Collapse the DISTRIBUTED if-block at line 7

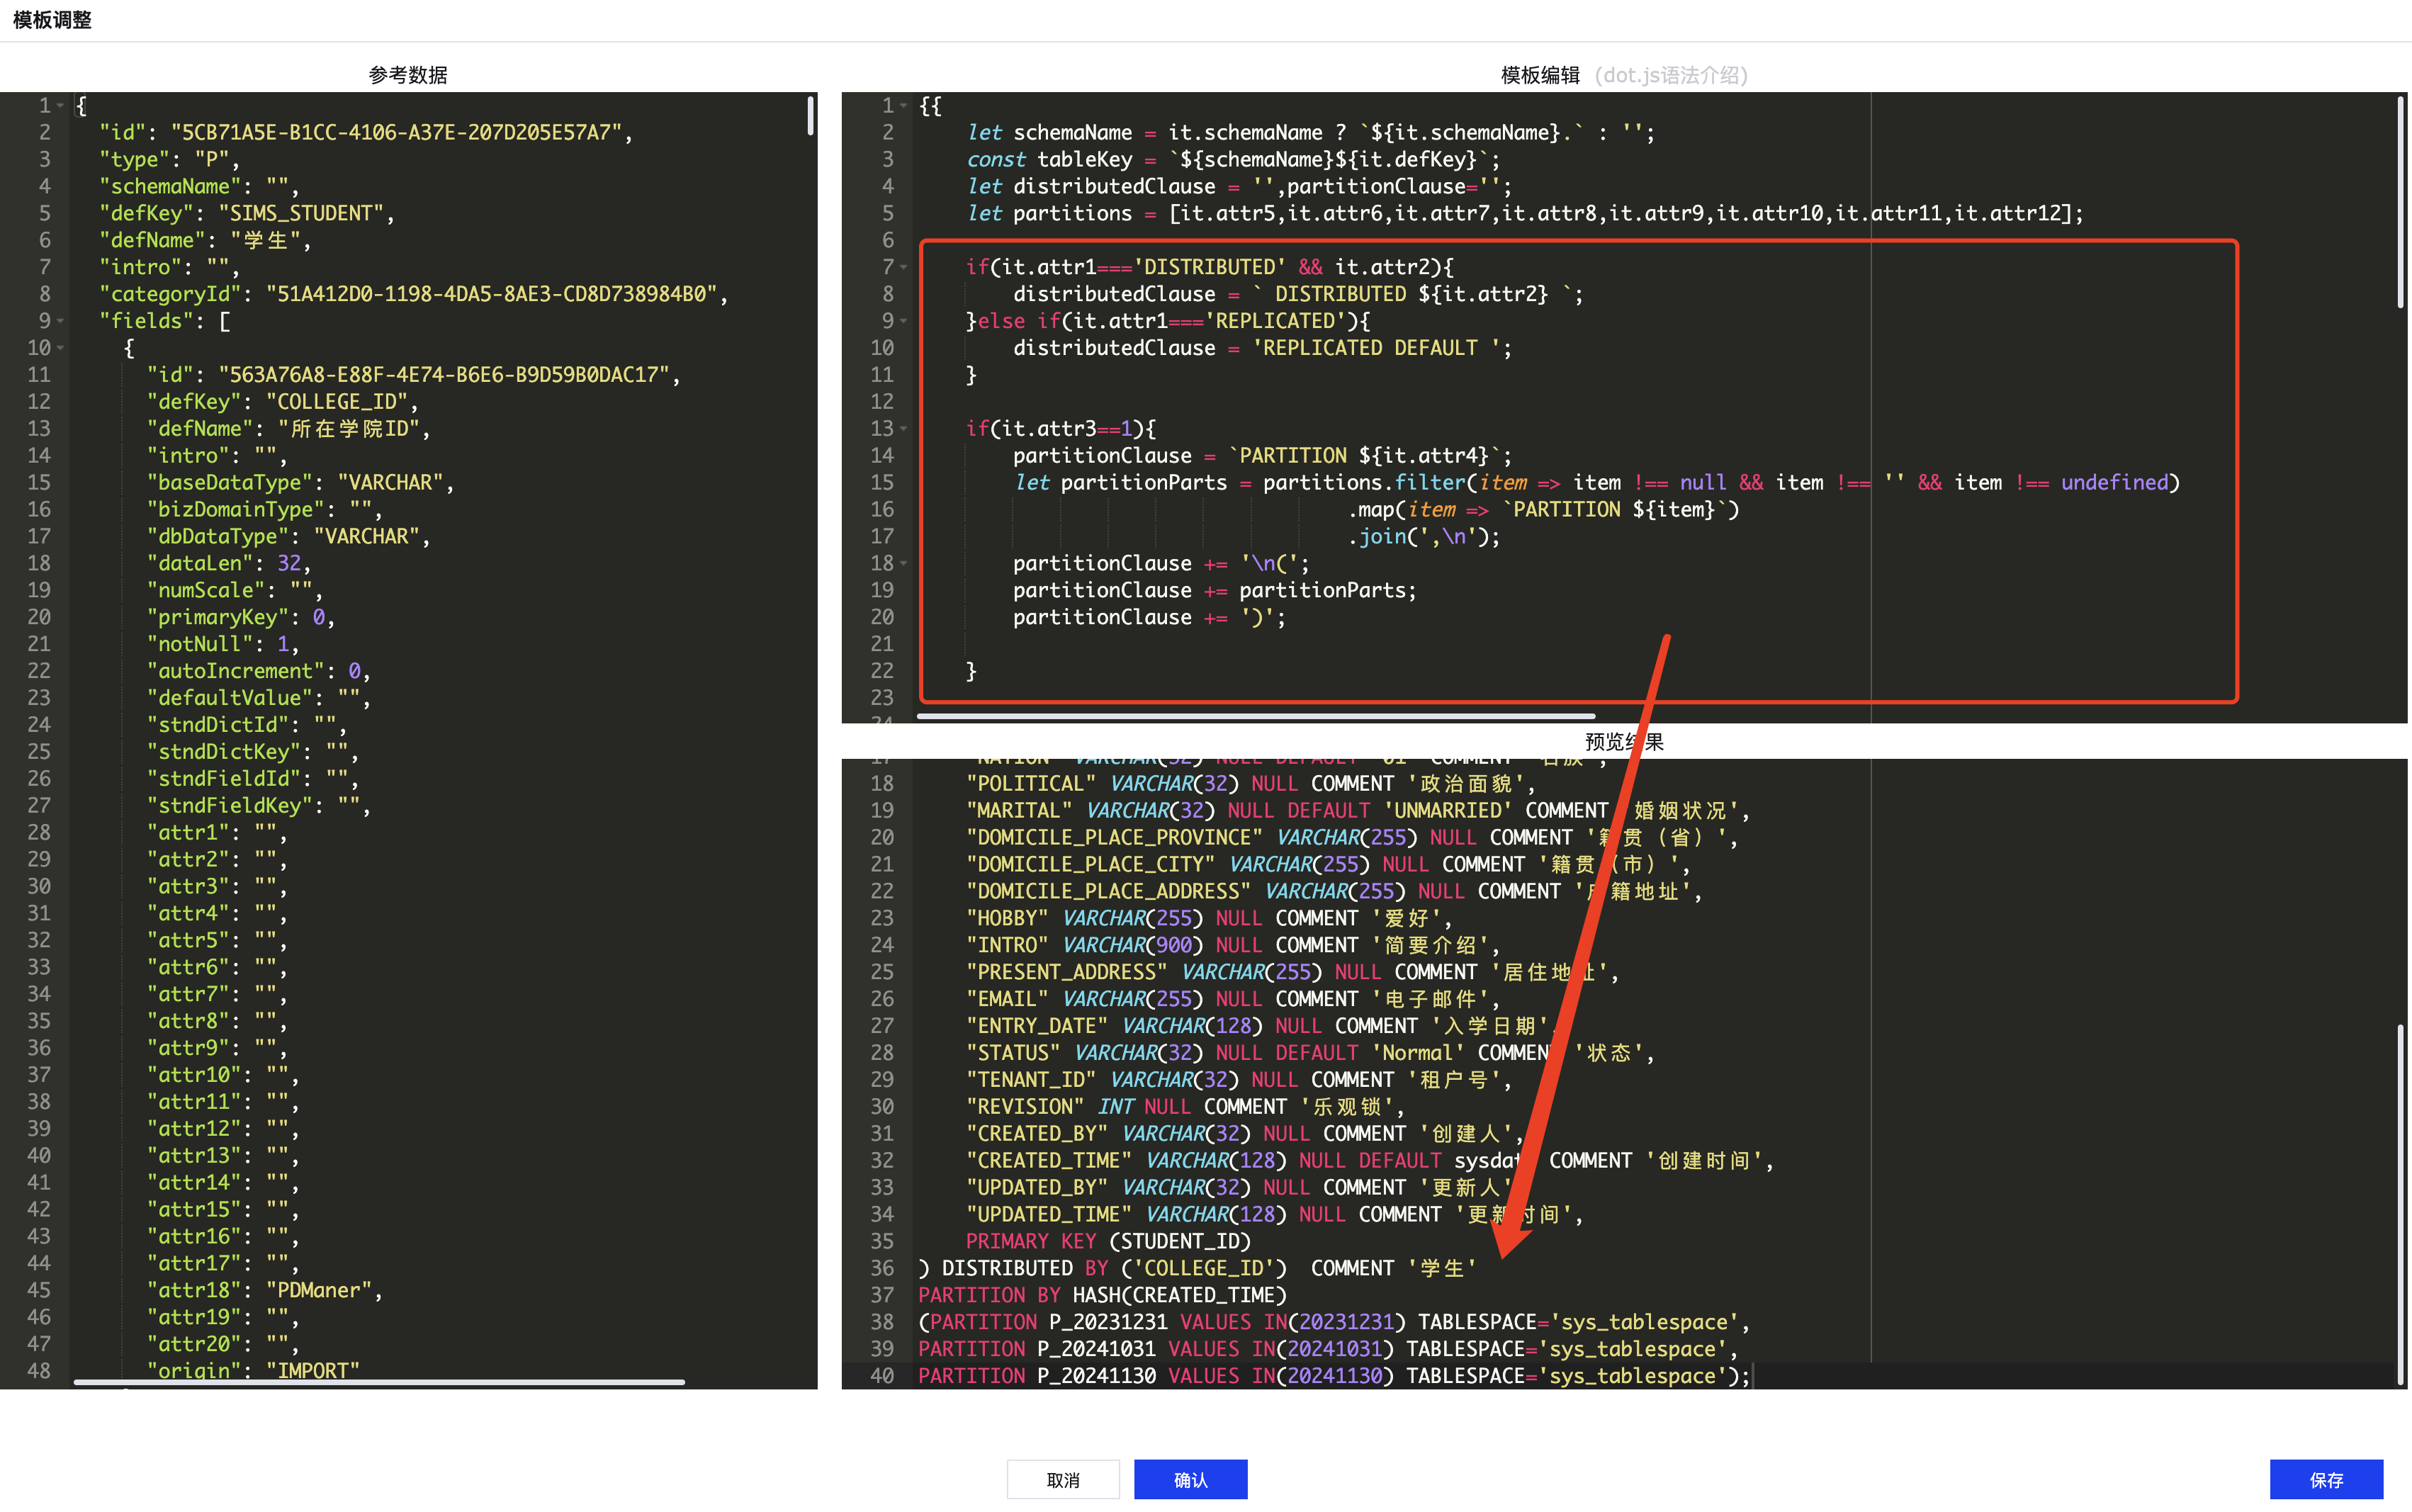pyautogui.click(x=901, y=266)
